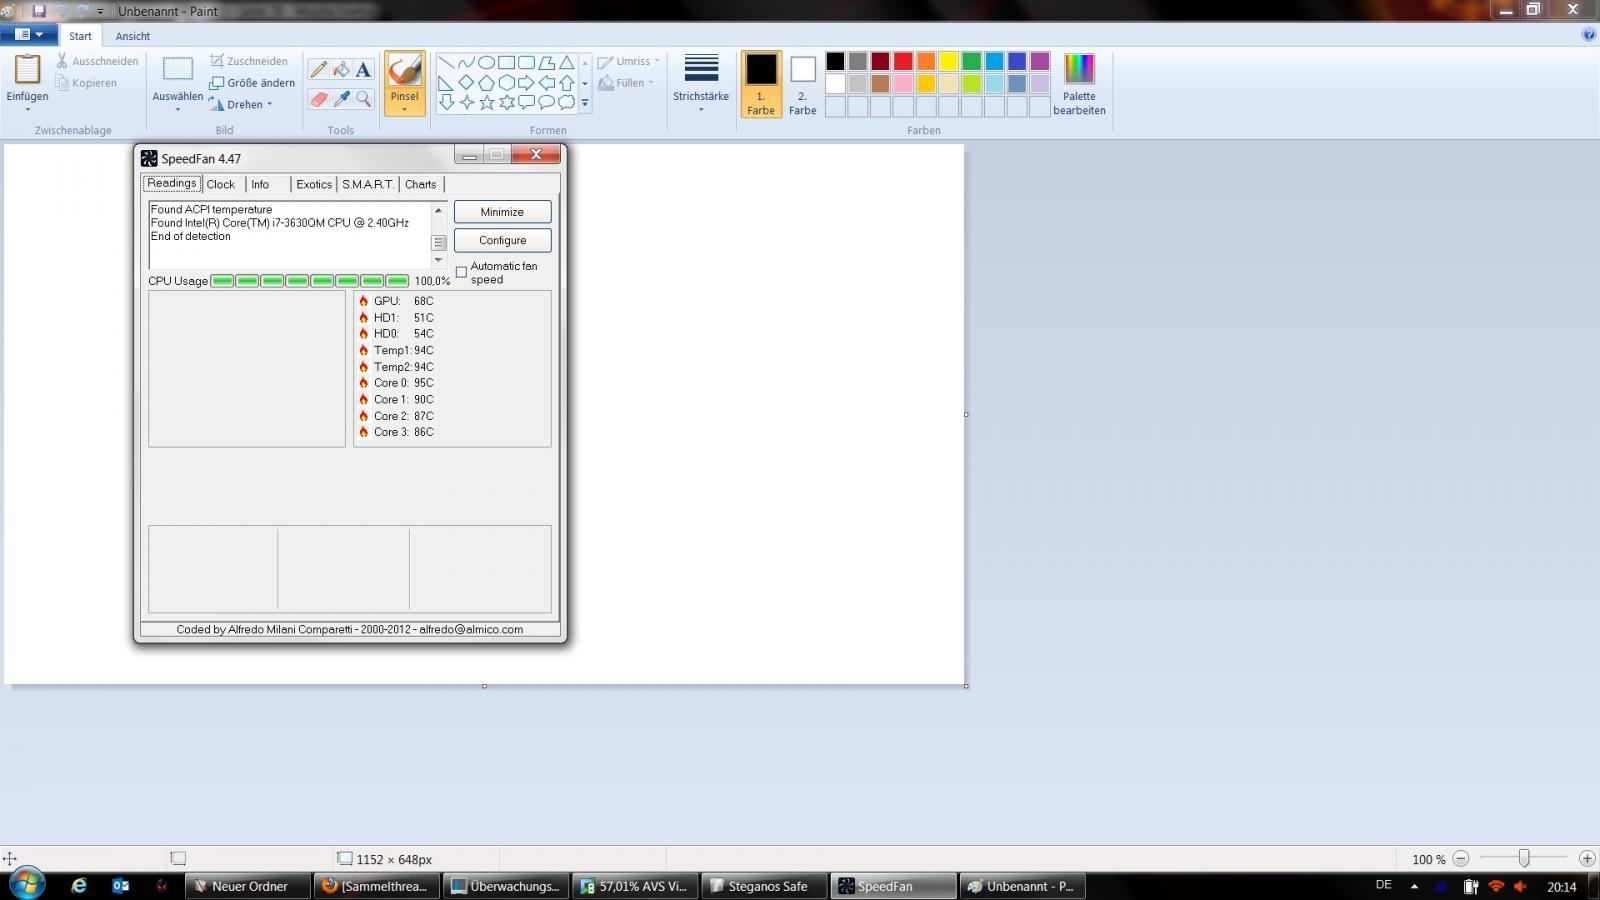Select the Color picker eyedropper tool

click(x=341, y=99)
